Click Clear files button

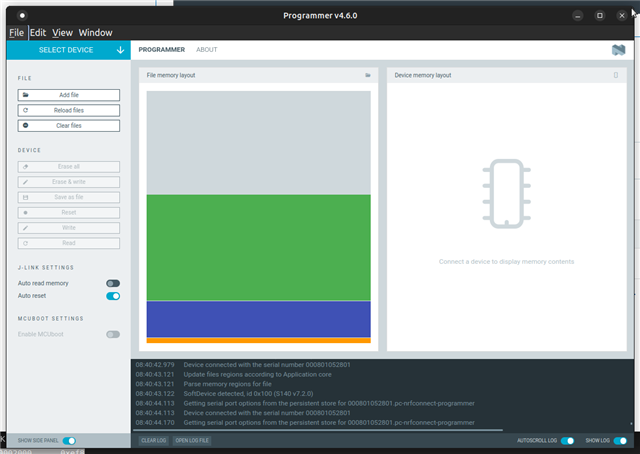[69, 126]
